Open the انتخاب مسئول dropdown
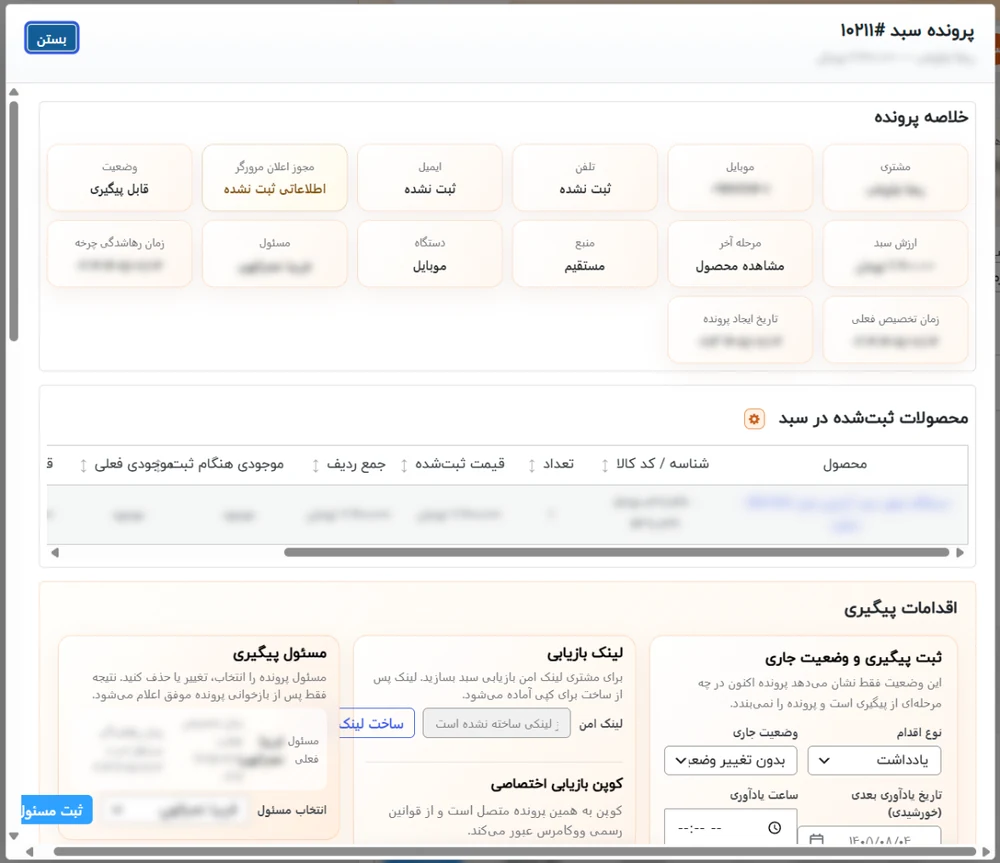Viewport: 1000px width, 863px height. (176, 810)
